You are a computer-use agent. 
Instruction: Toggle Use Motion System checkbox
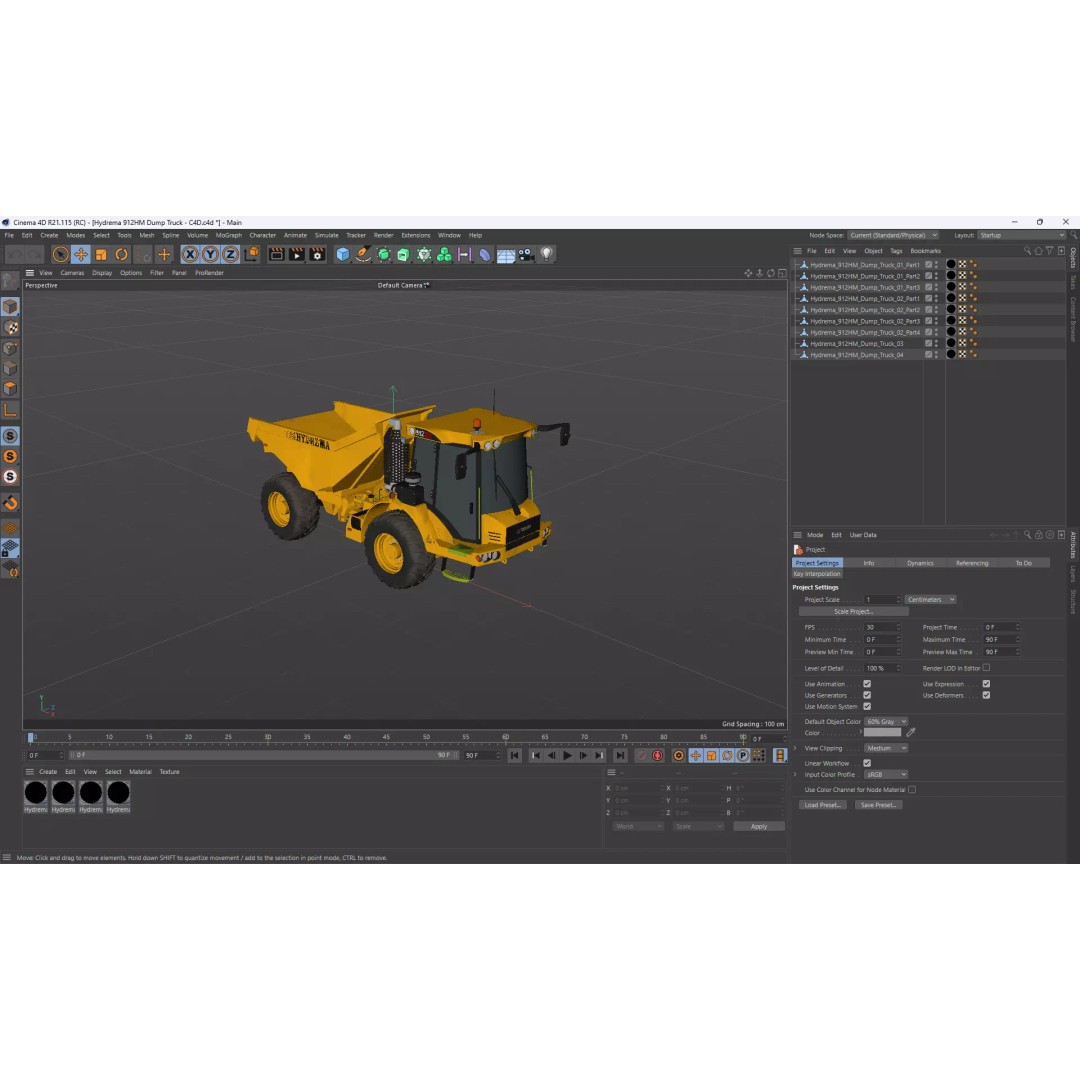(867, 706)
